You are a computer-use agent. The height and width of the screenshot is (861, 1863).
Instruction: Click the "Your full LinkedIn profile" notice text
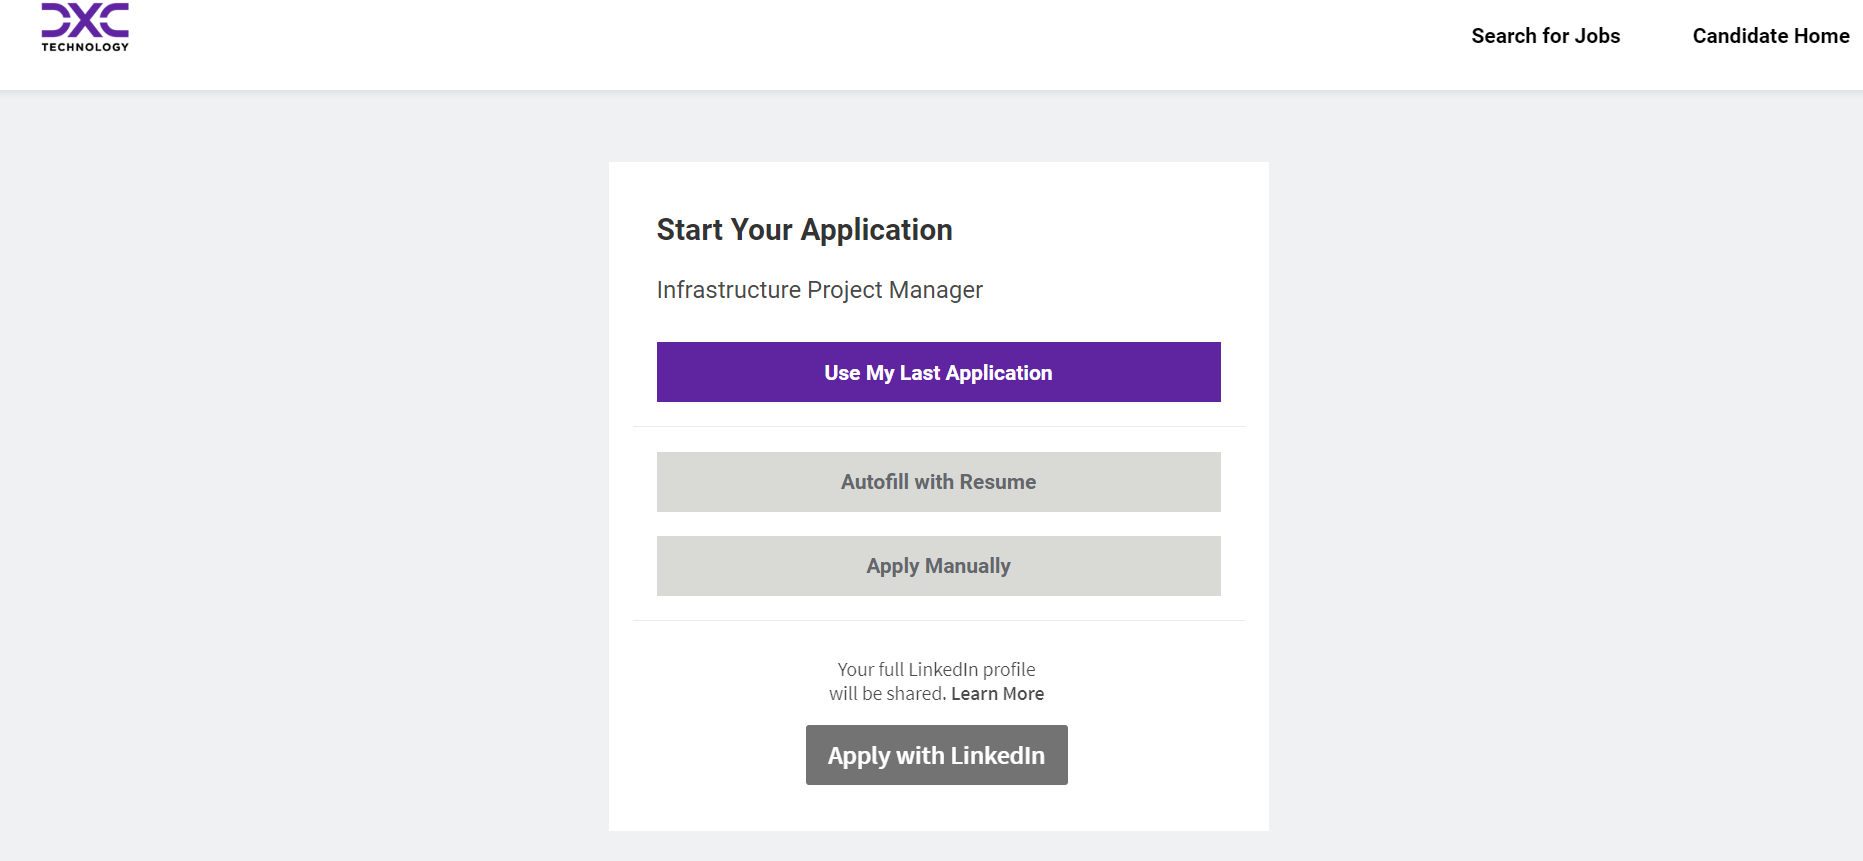click(936, 670)
